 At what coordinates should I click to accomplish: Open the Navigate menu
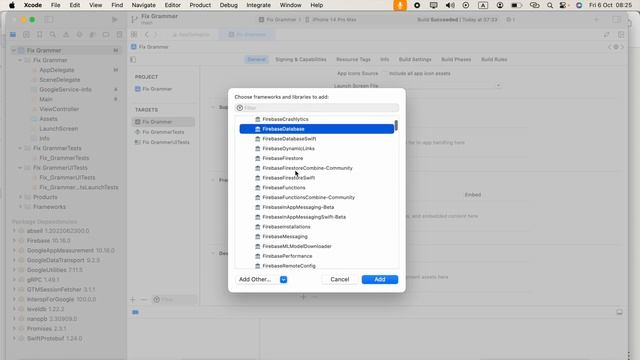(144, 5)
